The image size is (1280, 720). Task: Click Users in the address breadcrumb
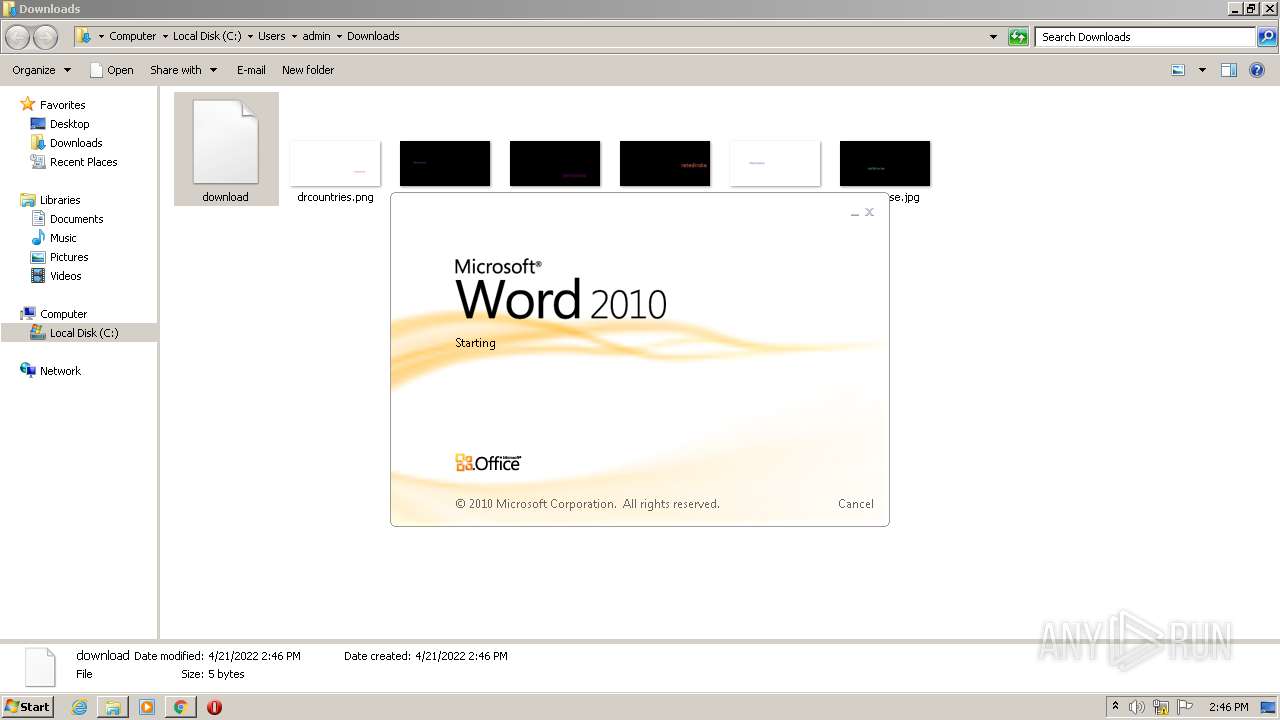tap(272, 36)
